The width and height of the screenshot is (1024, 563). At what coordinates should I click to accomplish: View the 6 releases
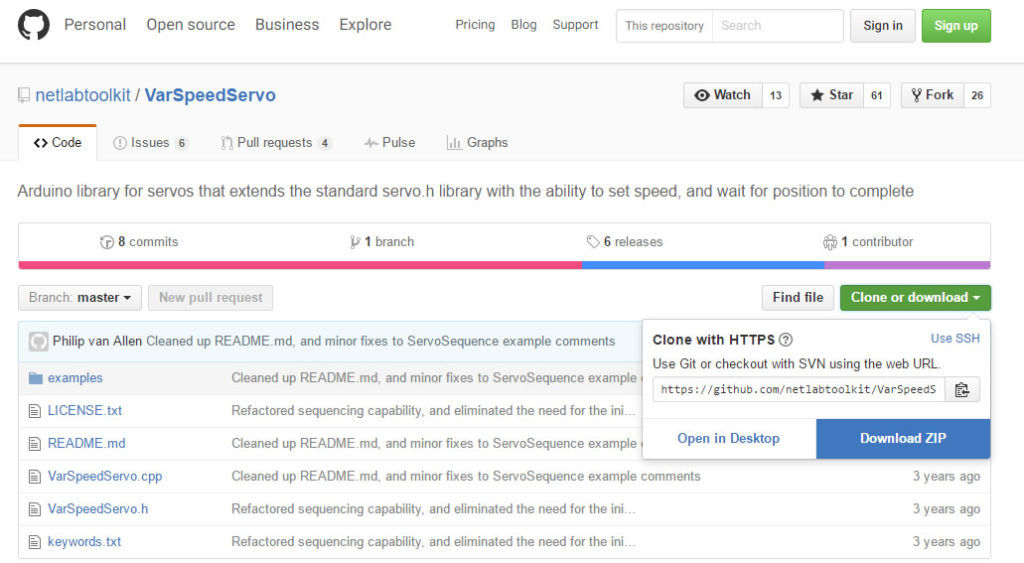(x=625, y=242)
